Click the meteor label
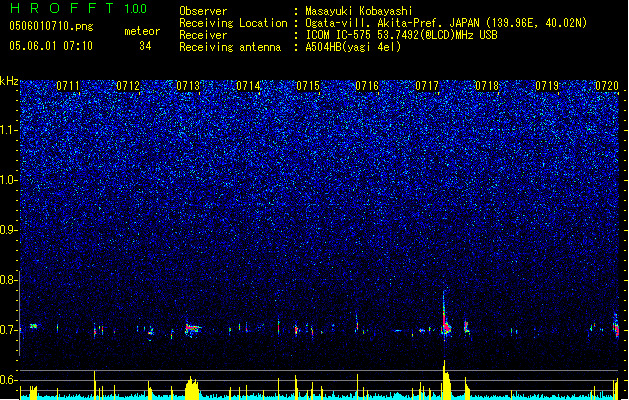 coord(142,31)
